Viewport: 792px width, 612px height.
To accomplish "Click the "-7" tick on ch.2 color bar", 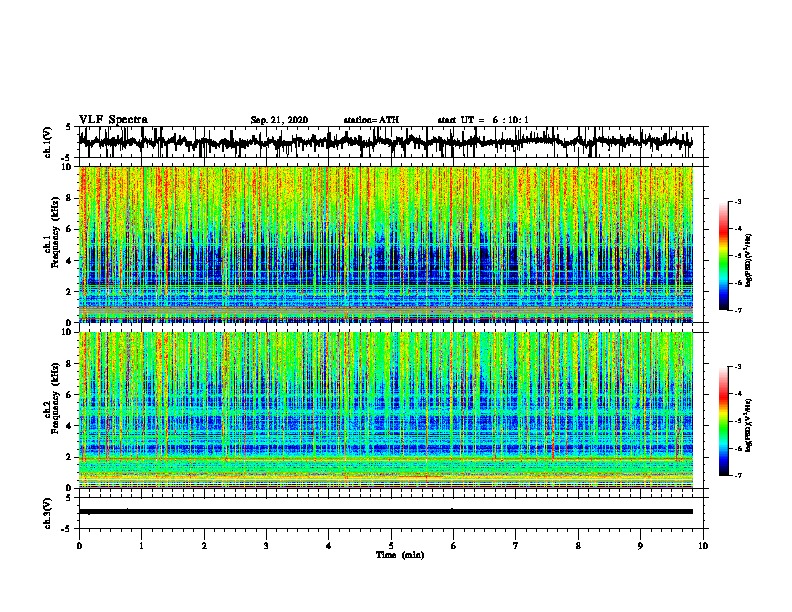I will 738,475.
